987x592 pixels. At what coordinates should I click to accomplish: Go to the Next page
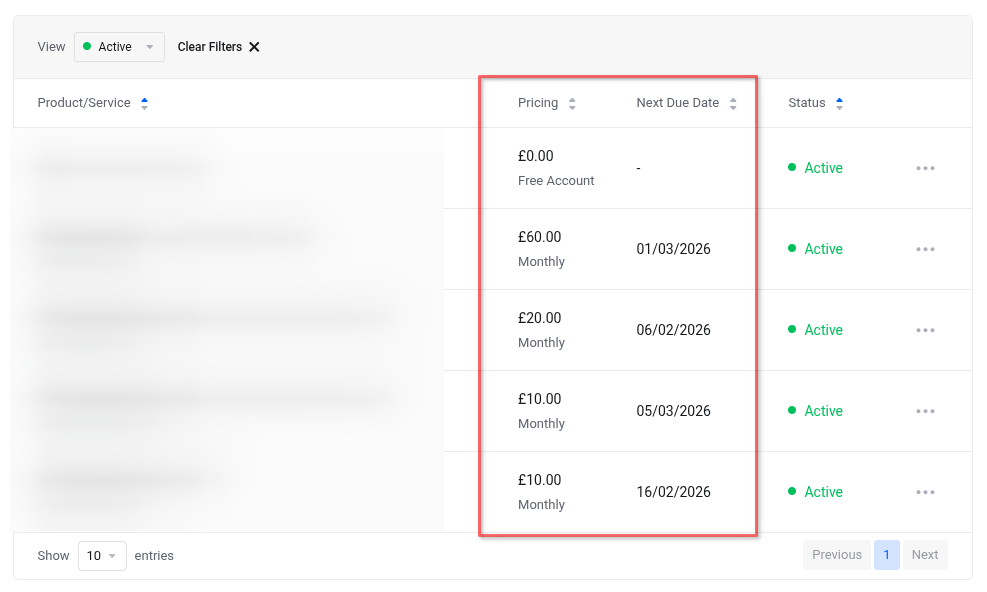coord(925,555)
